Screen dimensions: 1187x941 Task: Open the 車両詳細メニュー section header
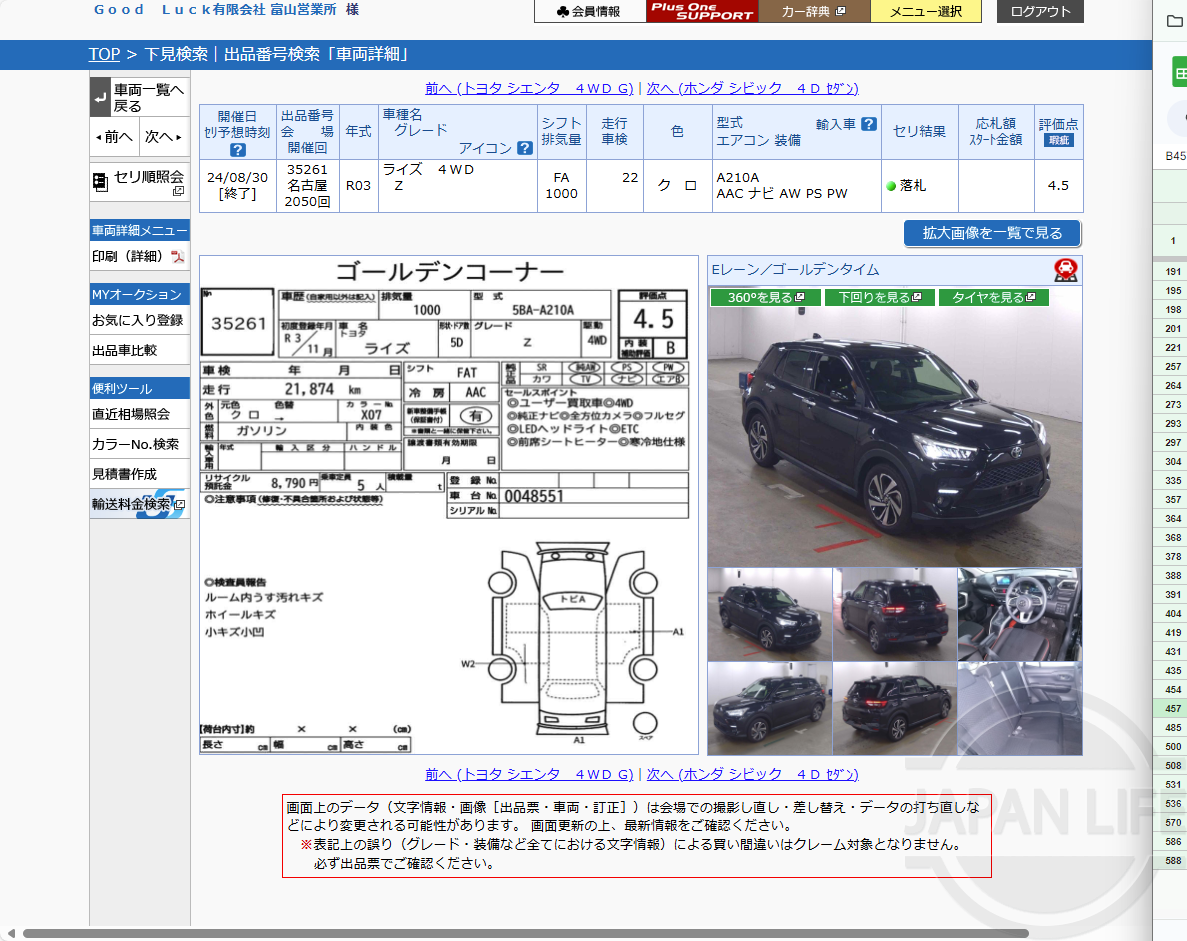(x=139, y=230)
